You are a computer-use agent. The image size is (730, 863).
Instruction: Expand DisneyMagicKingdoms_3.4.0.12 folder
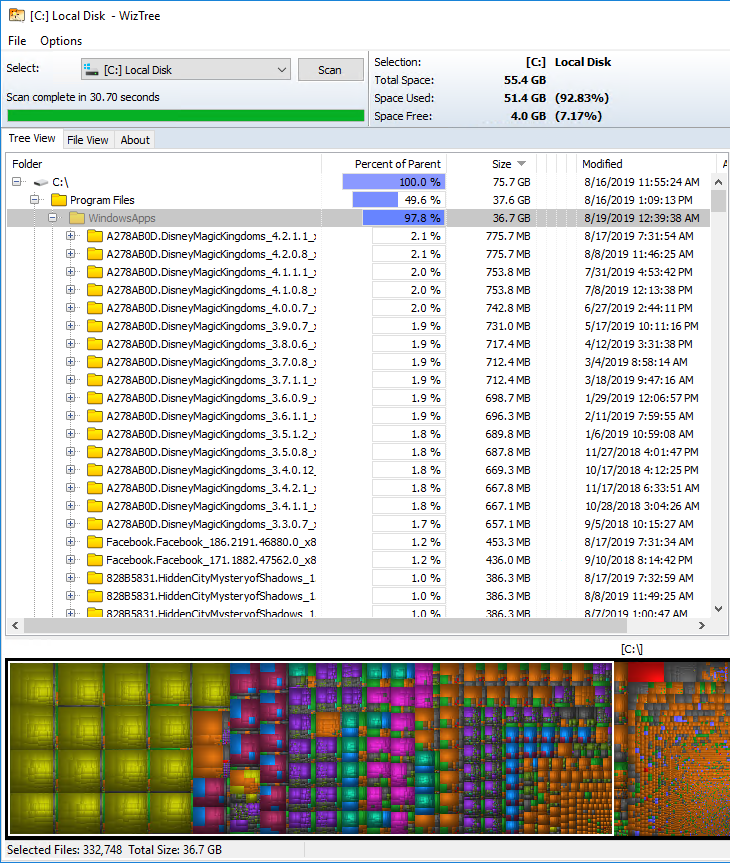[70, 470]
